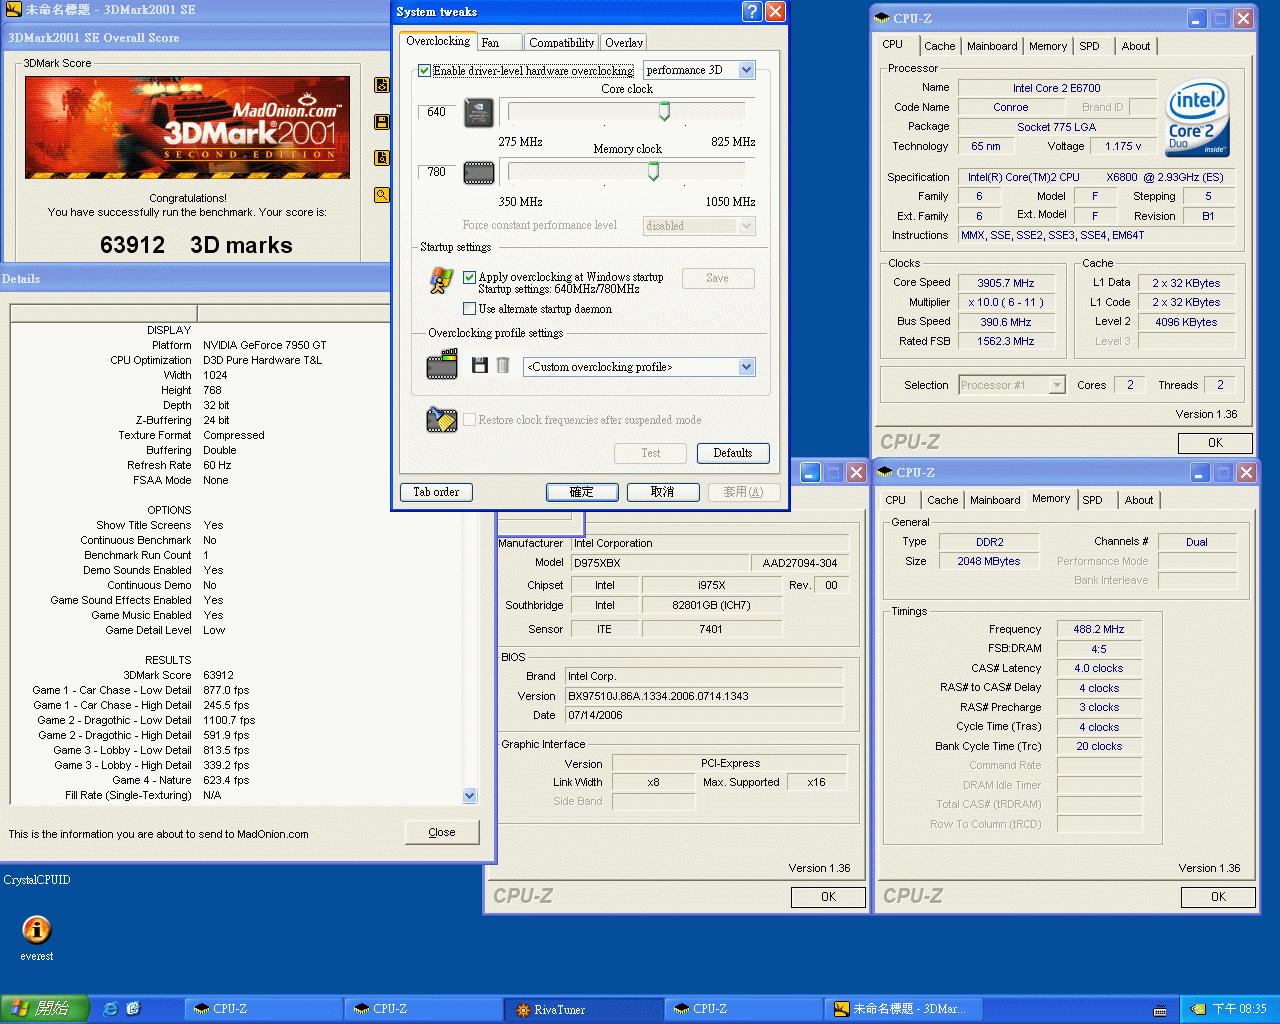1280x1024 pixels.
Task: Click the Platform value NVIDIA GeForce 7950 GT
Action: point(265,345)
